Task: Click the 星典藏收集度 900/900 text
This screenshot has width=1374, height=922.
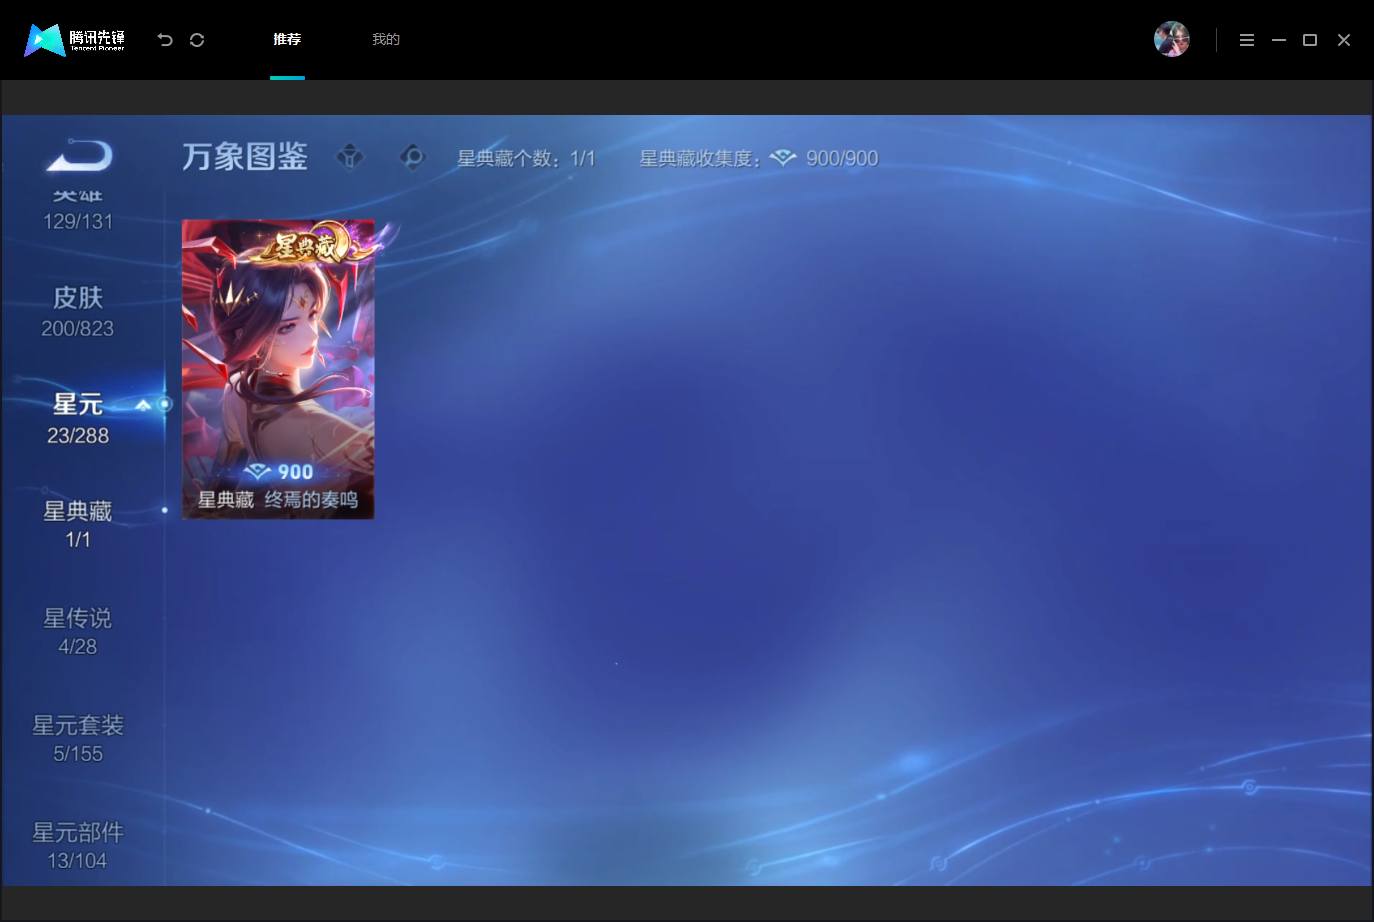Action: tap(759, 158)
